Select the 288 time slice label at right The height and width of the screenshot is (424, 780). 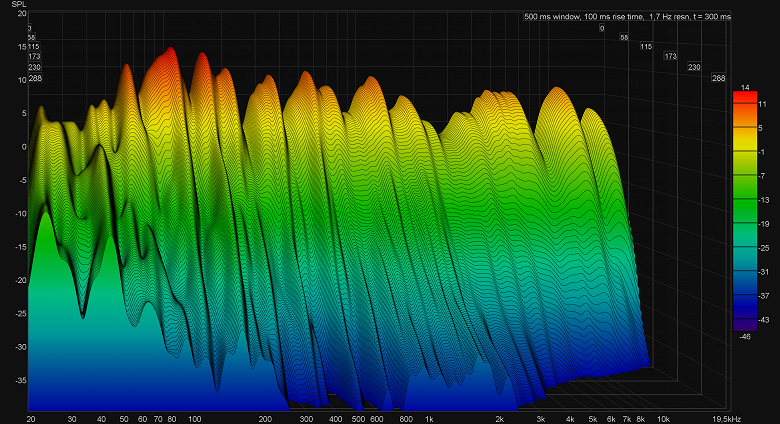[x=718, y=78]
